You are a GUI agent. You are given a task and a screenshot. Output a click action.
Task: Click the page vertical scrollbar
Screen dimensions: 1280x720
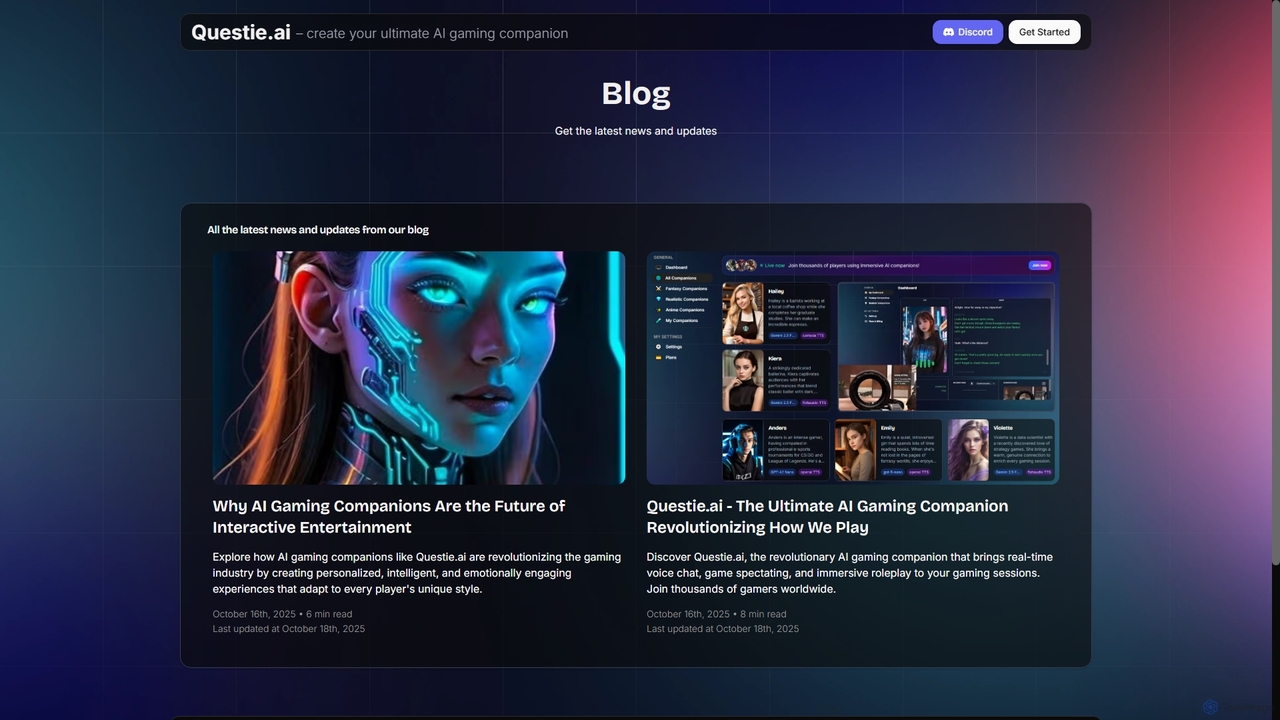click(x=1274, y=285)
